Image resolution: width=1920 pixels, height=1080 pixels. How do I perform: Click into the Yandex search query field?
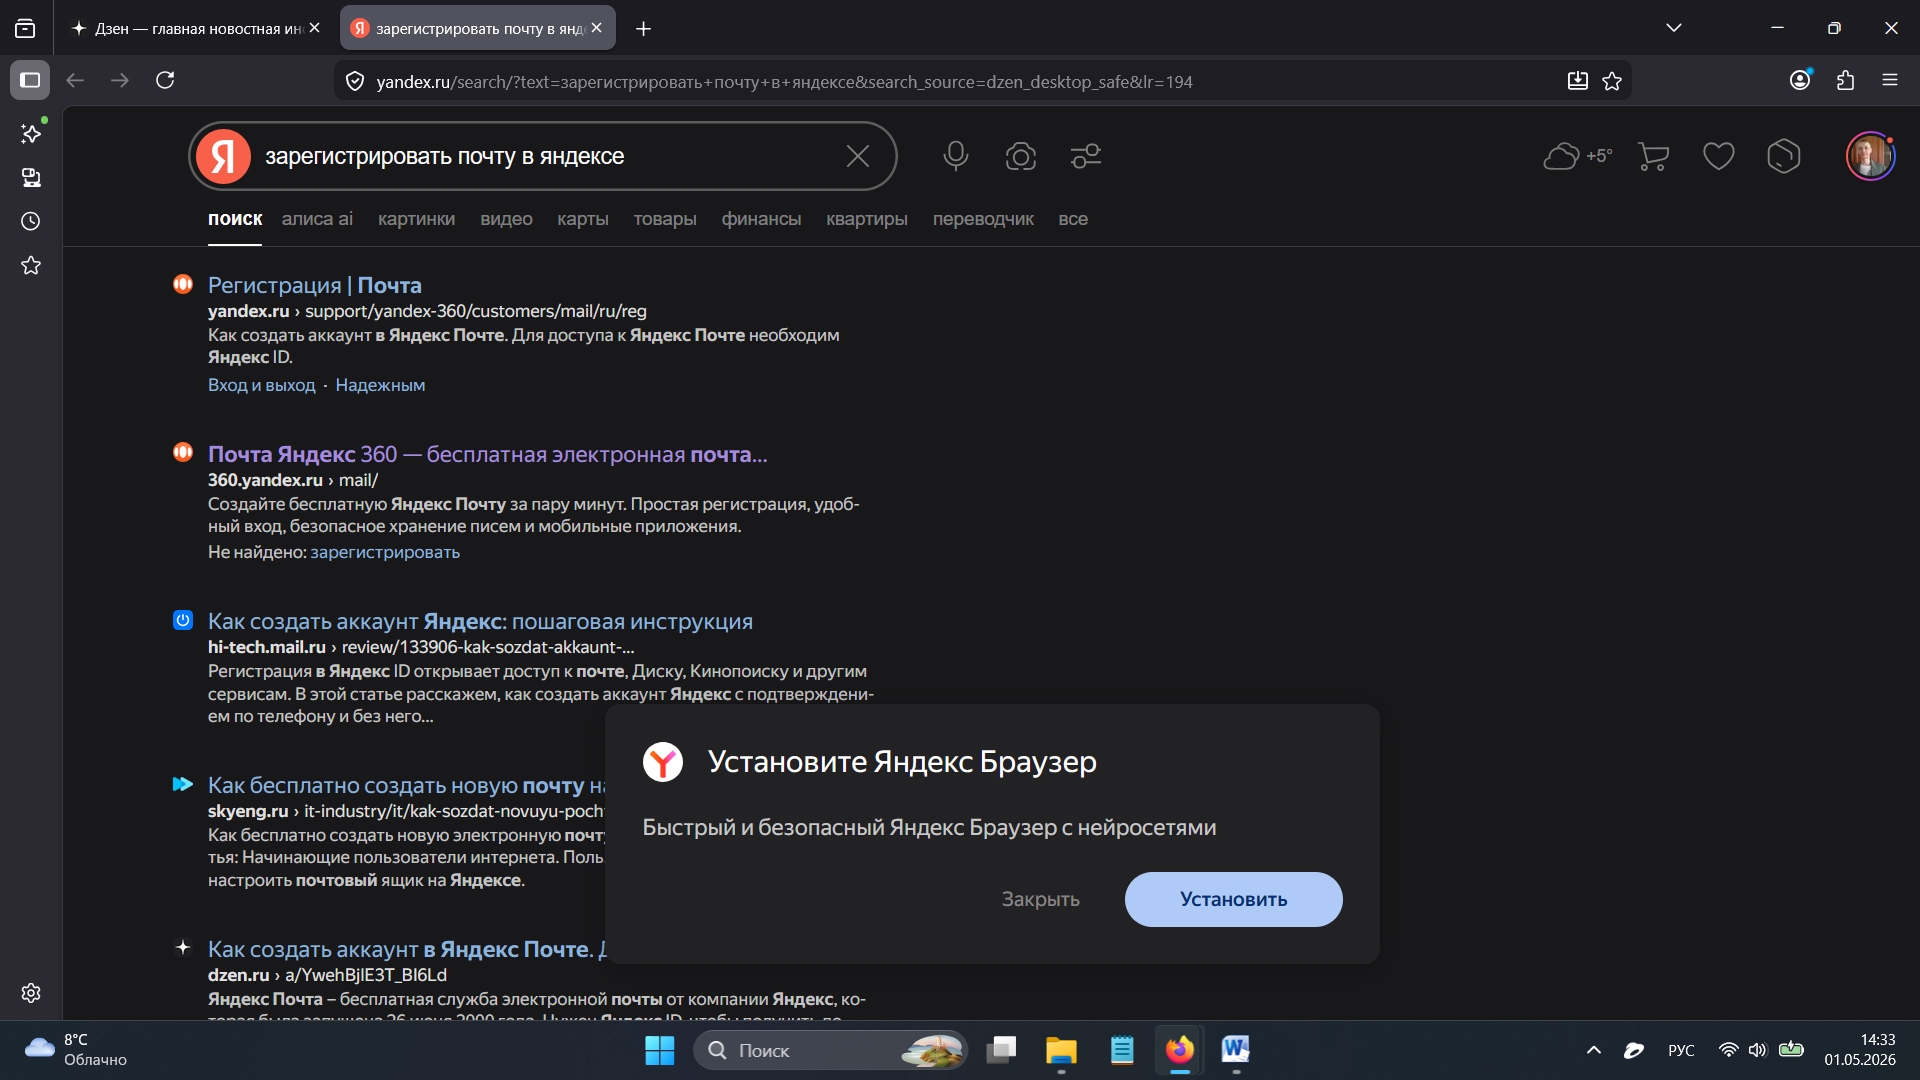545,156
